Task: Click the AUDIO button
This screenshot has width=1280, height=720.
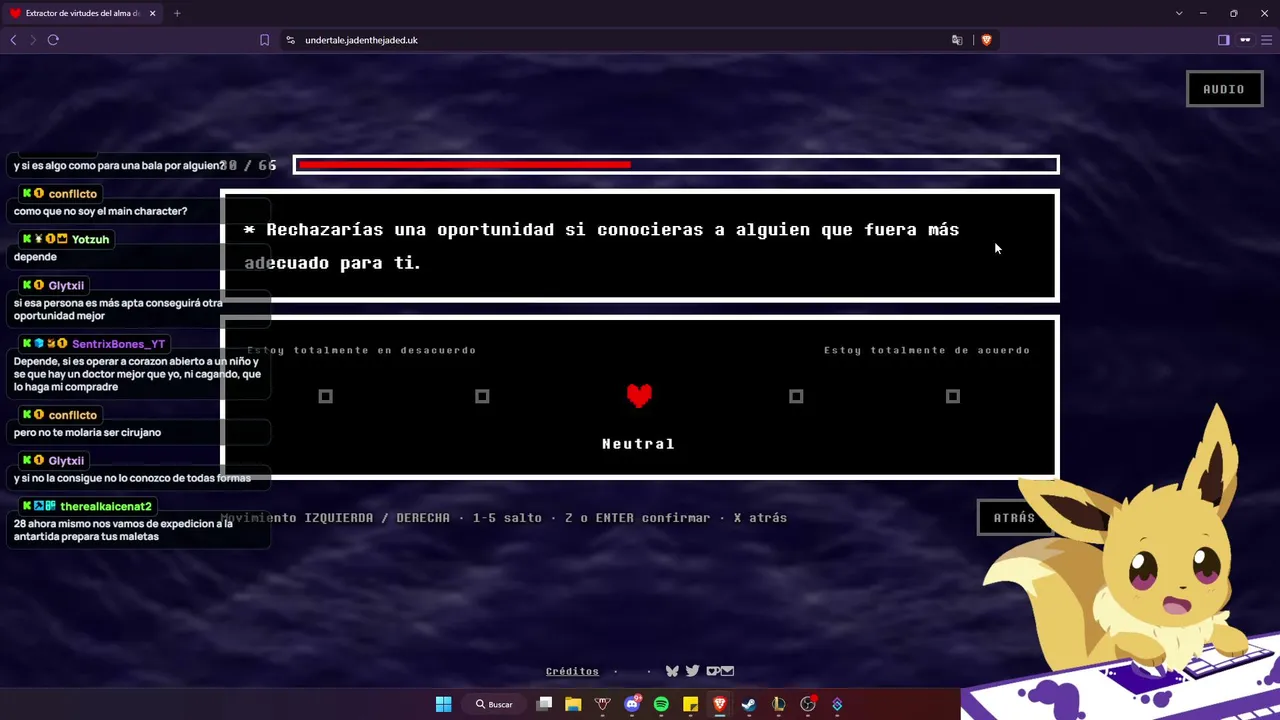Action: (x=1224, y=89)
